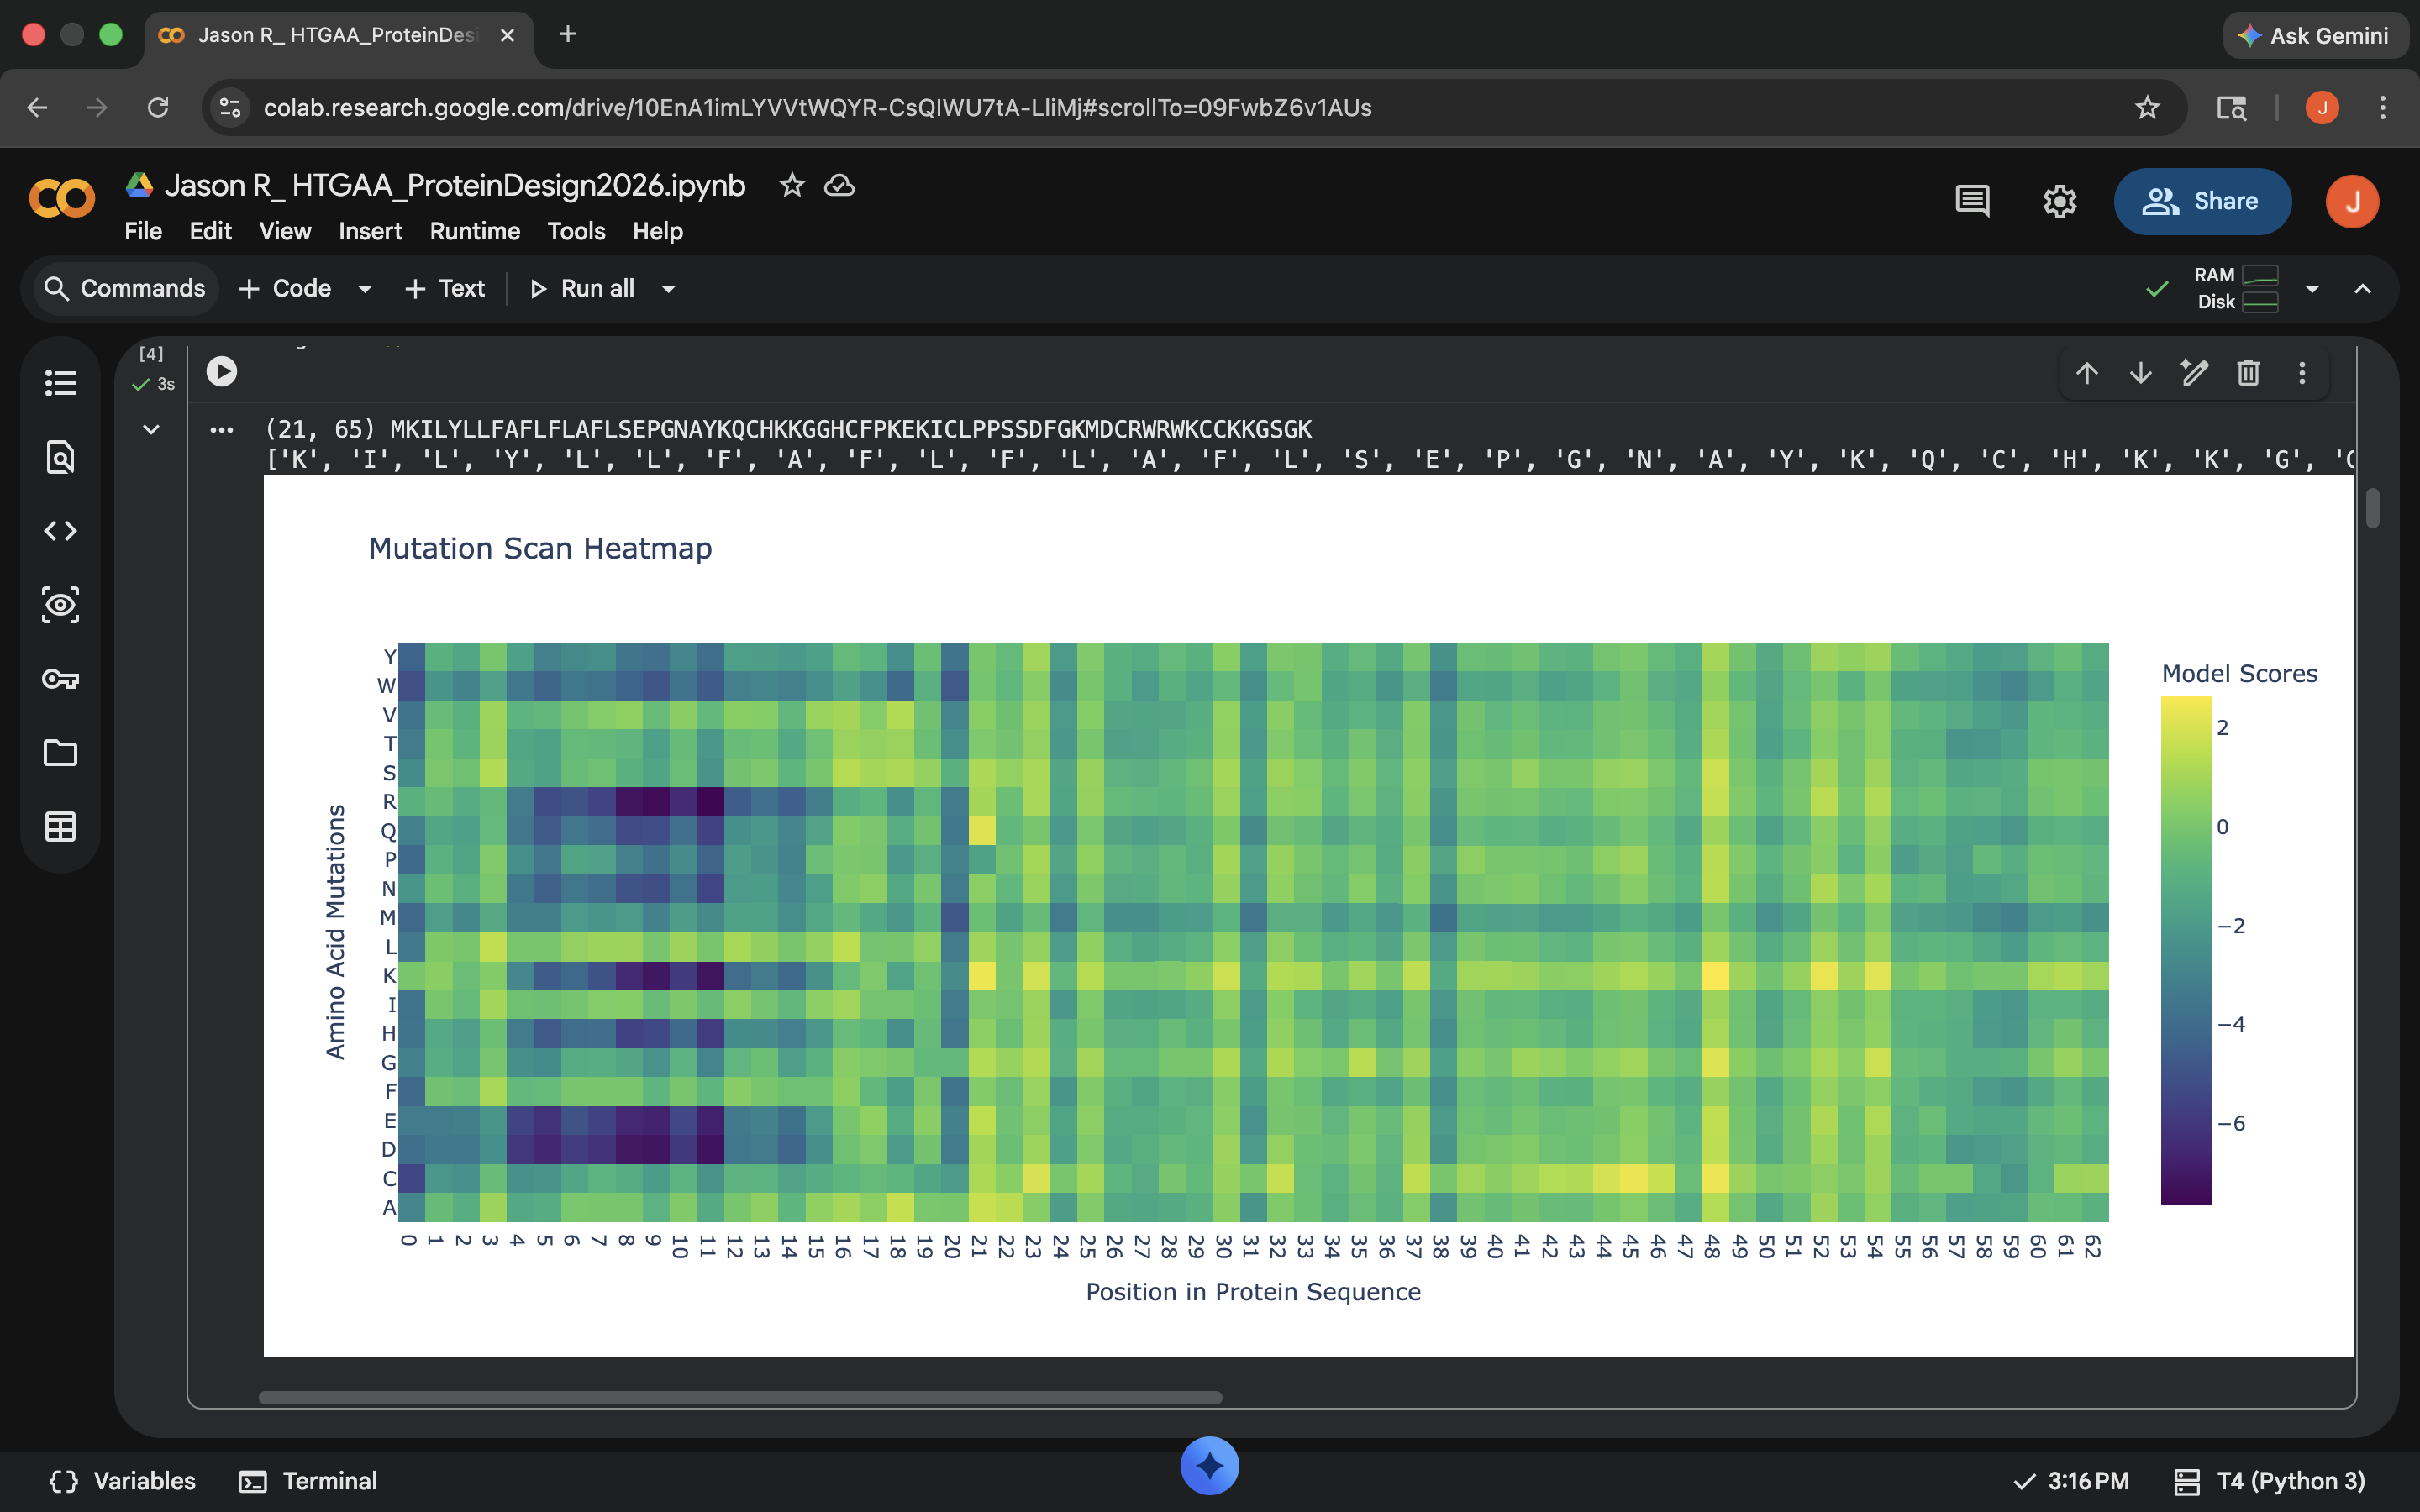Click the Mutation Scan Heatmap title

540,548
